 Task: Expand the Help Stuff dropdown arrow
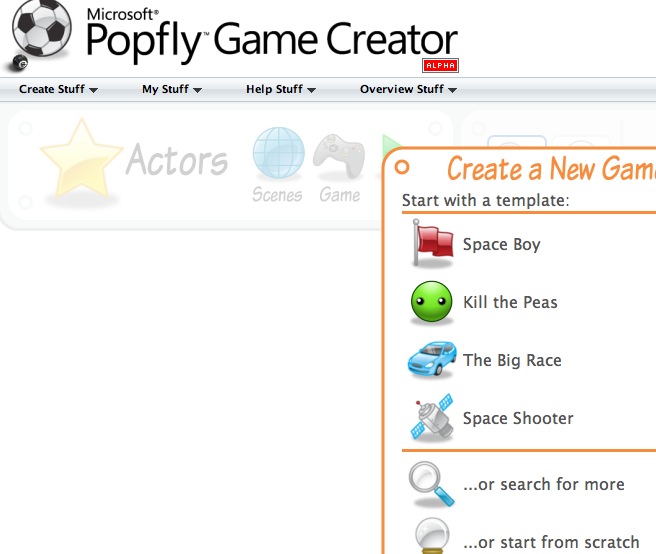[x=311, y=90]
